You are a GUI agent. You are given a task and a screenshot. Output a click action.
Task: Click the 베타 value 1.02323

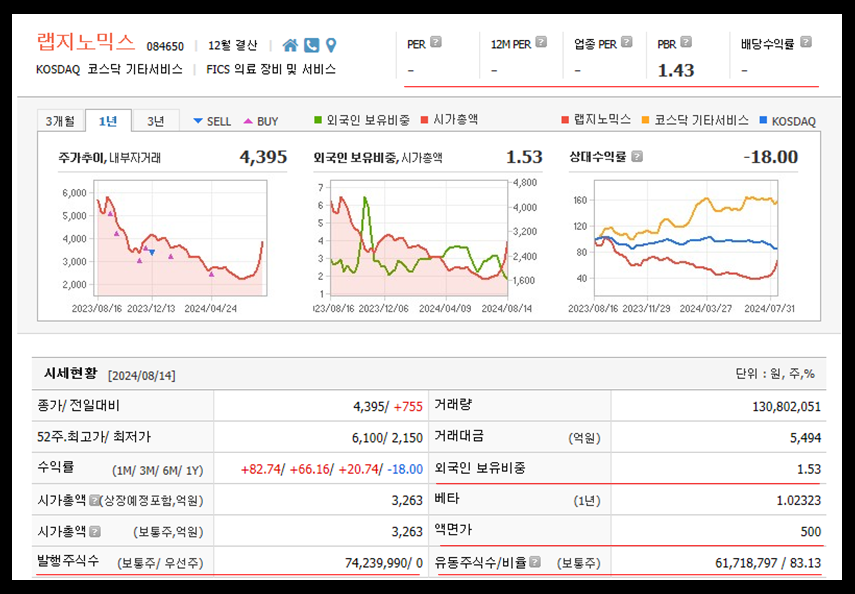point(798,500)
